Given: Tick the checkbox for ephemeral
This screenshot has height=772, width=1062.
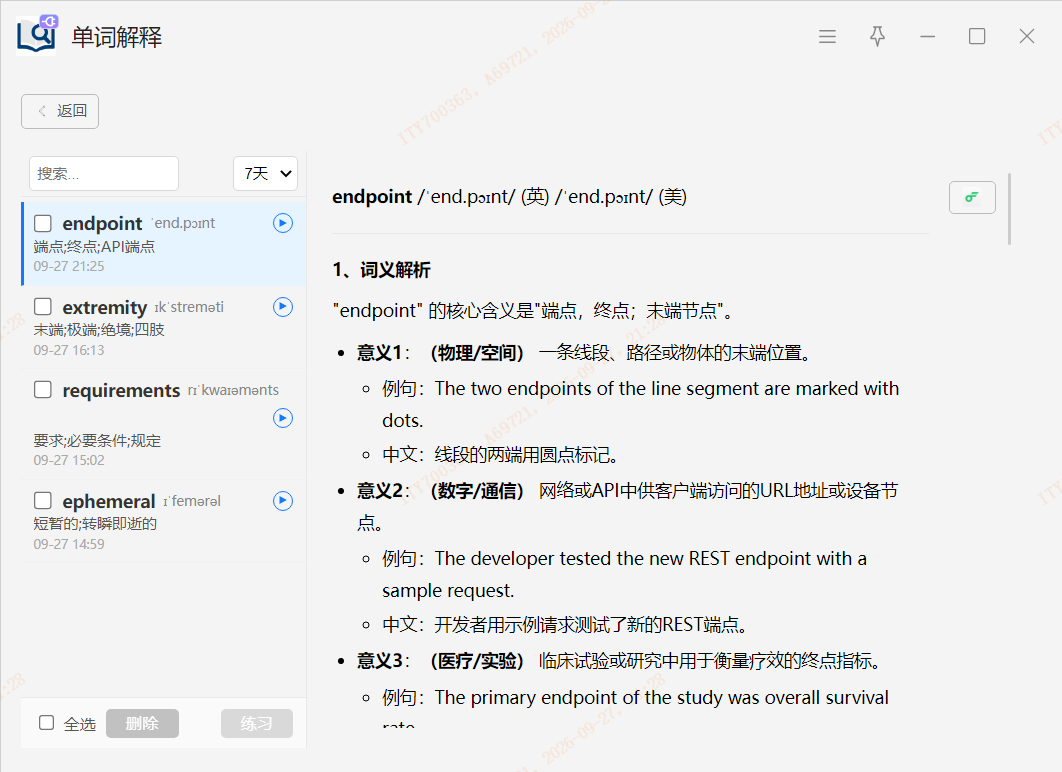Looking at the screenshot, I should pos(43,500).
